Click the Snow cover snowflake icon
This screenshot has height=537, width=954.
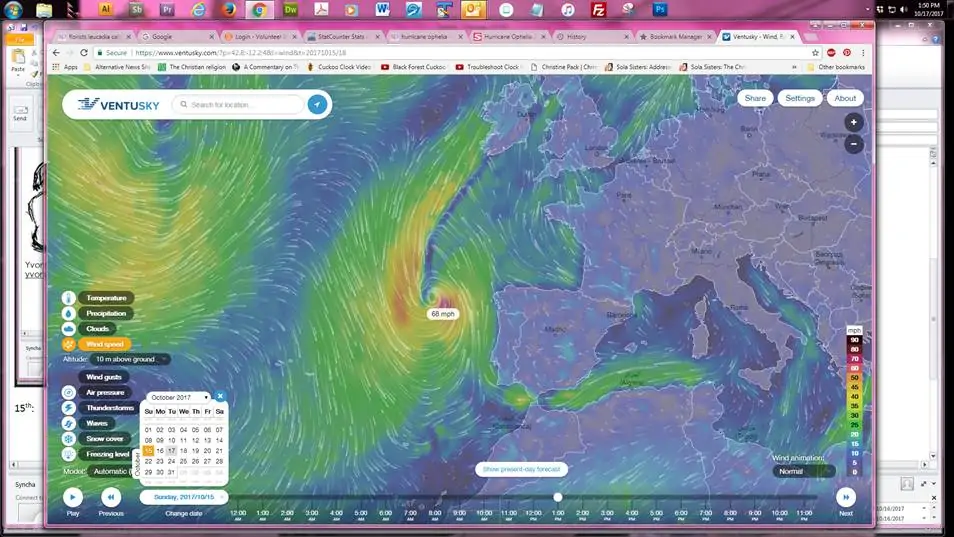click(69, 438)
